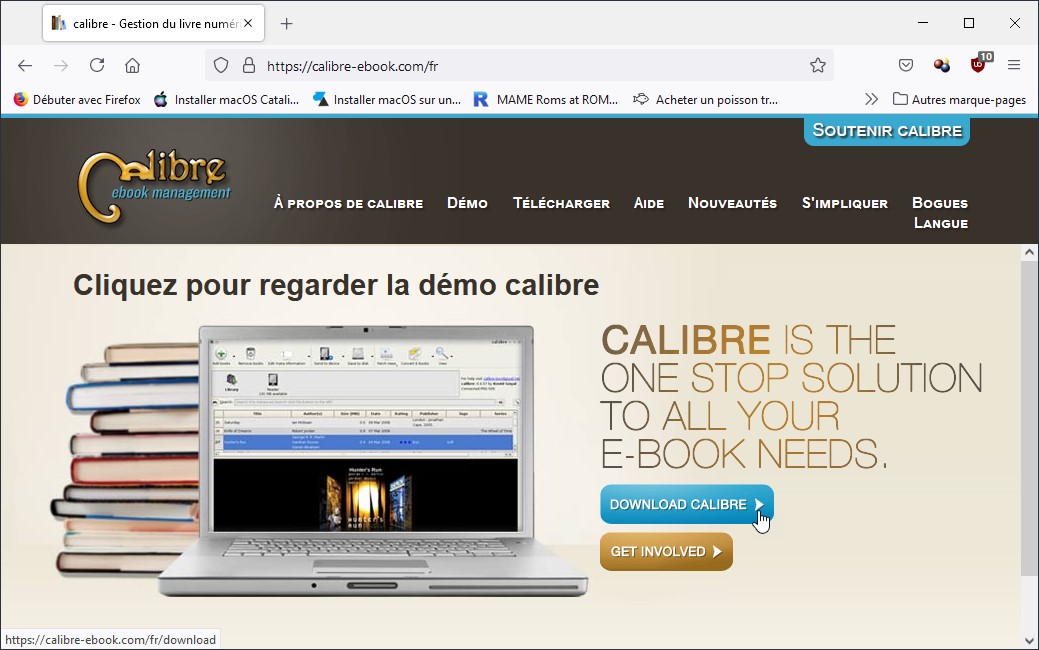Minimize the Firefox window

tap(922, 23)
